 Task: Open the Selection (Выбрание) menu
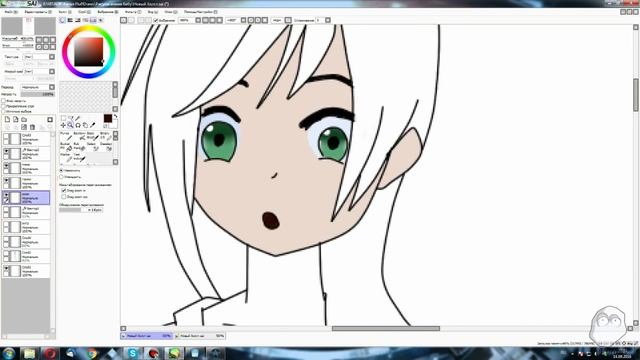coord(108,12)
